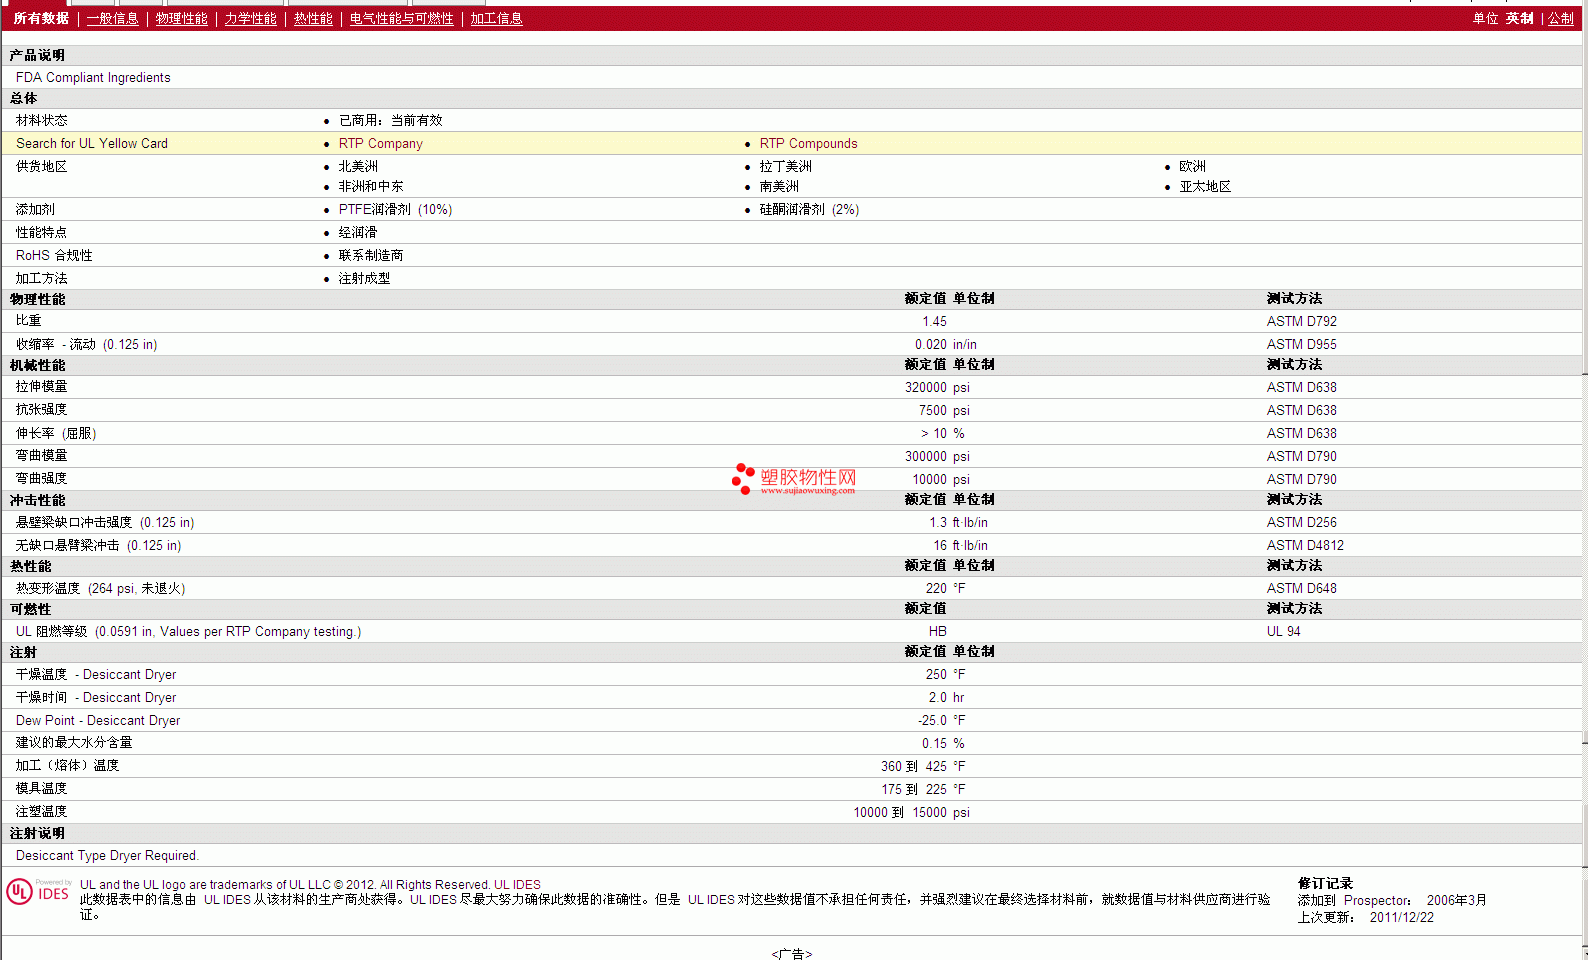Switch to the 物理性能 tab
This screenshot has width=1588, height=960.
[x=181, y=18]
